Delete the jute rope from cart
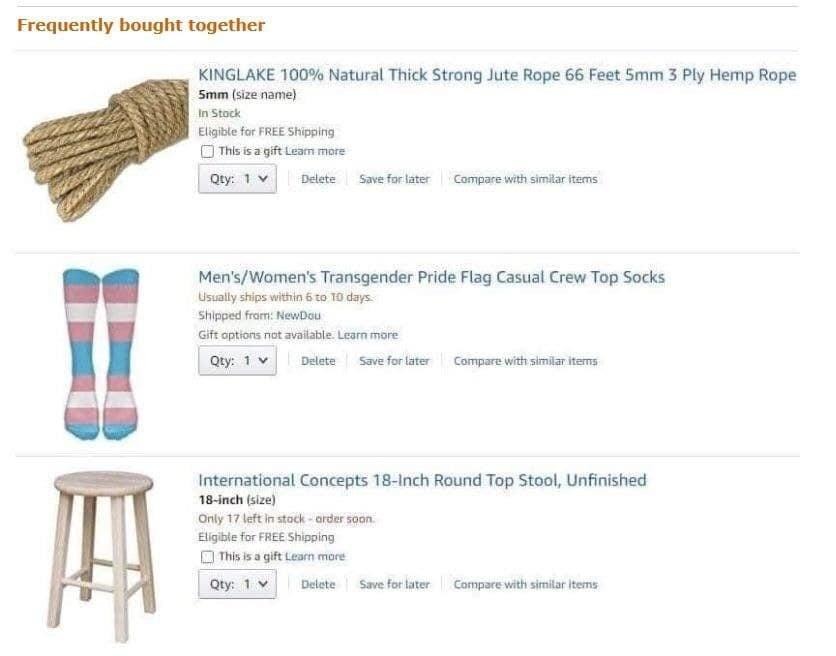 [x=318, y=179]
